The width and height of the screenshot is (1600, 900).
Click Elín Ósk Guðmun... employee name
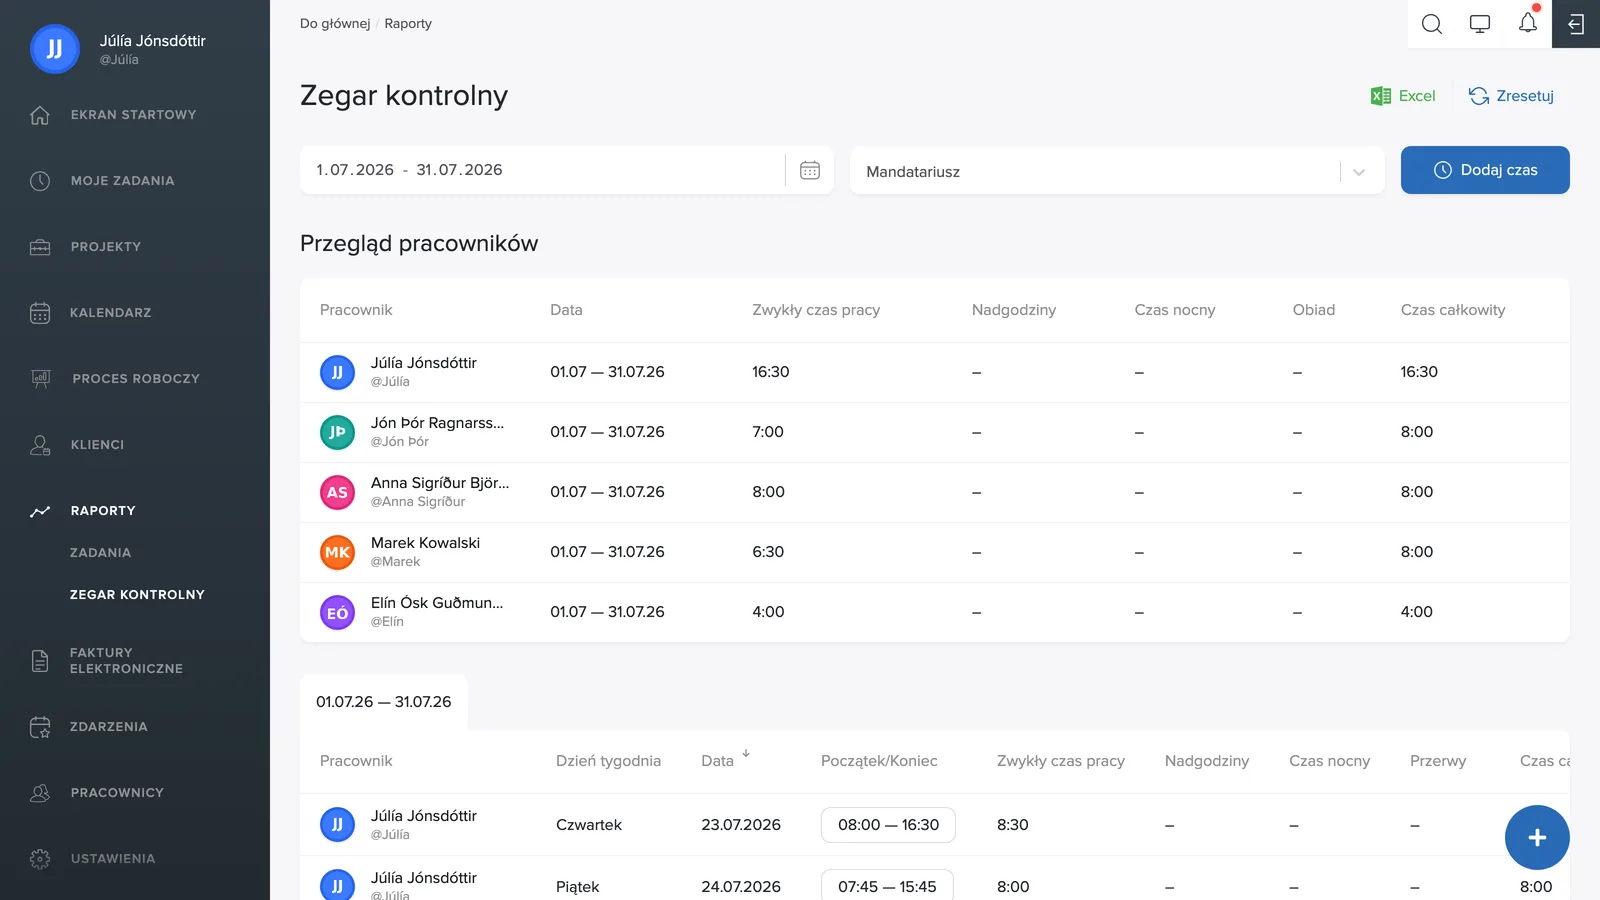437,603
